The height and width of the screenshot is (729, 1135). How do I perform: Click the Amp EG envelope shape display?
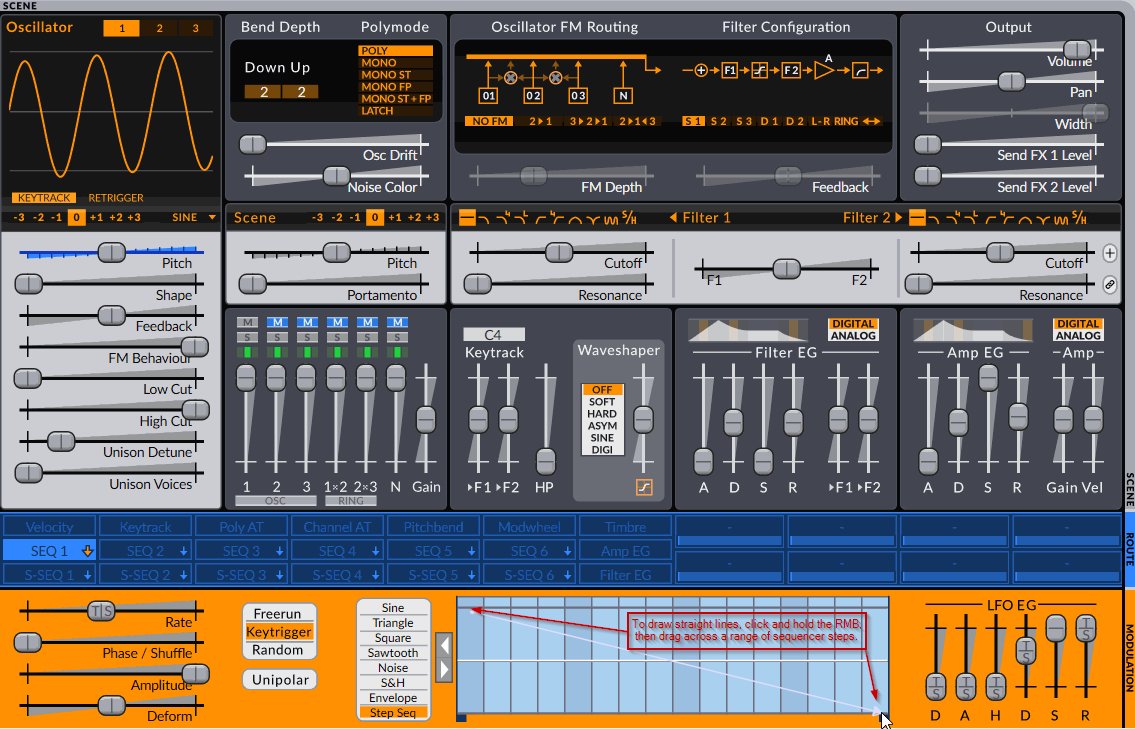coord(974,330)
